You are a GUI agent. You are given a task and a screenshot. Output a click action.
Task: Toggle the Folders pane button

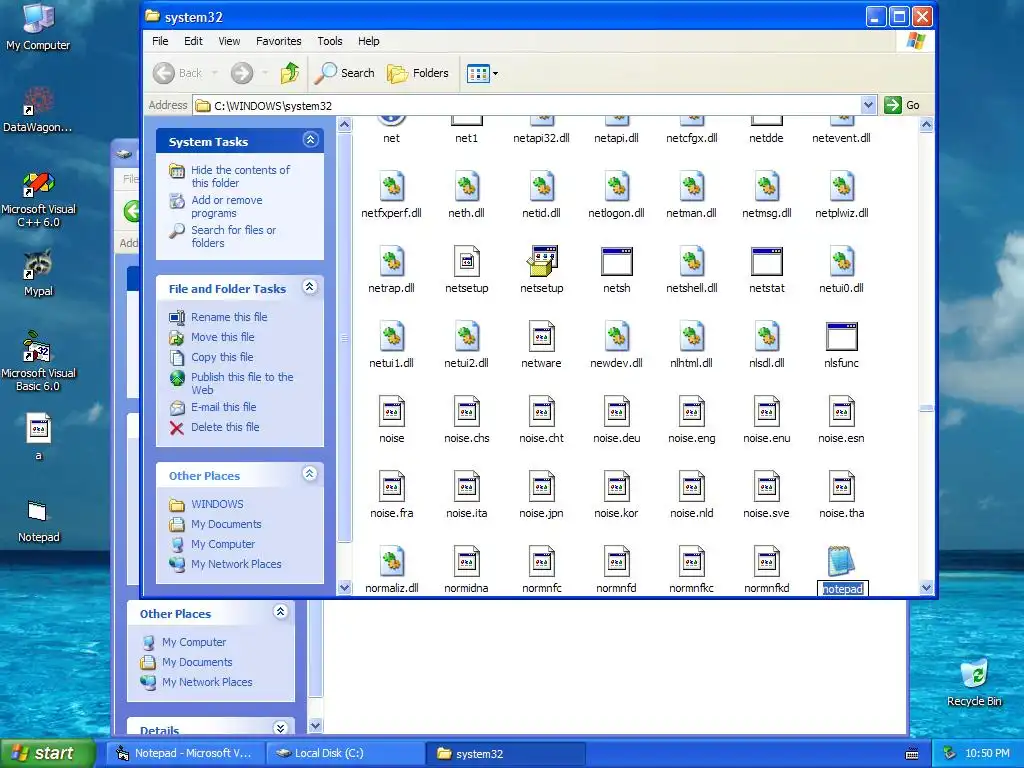tap(418, 72)
